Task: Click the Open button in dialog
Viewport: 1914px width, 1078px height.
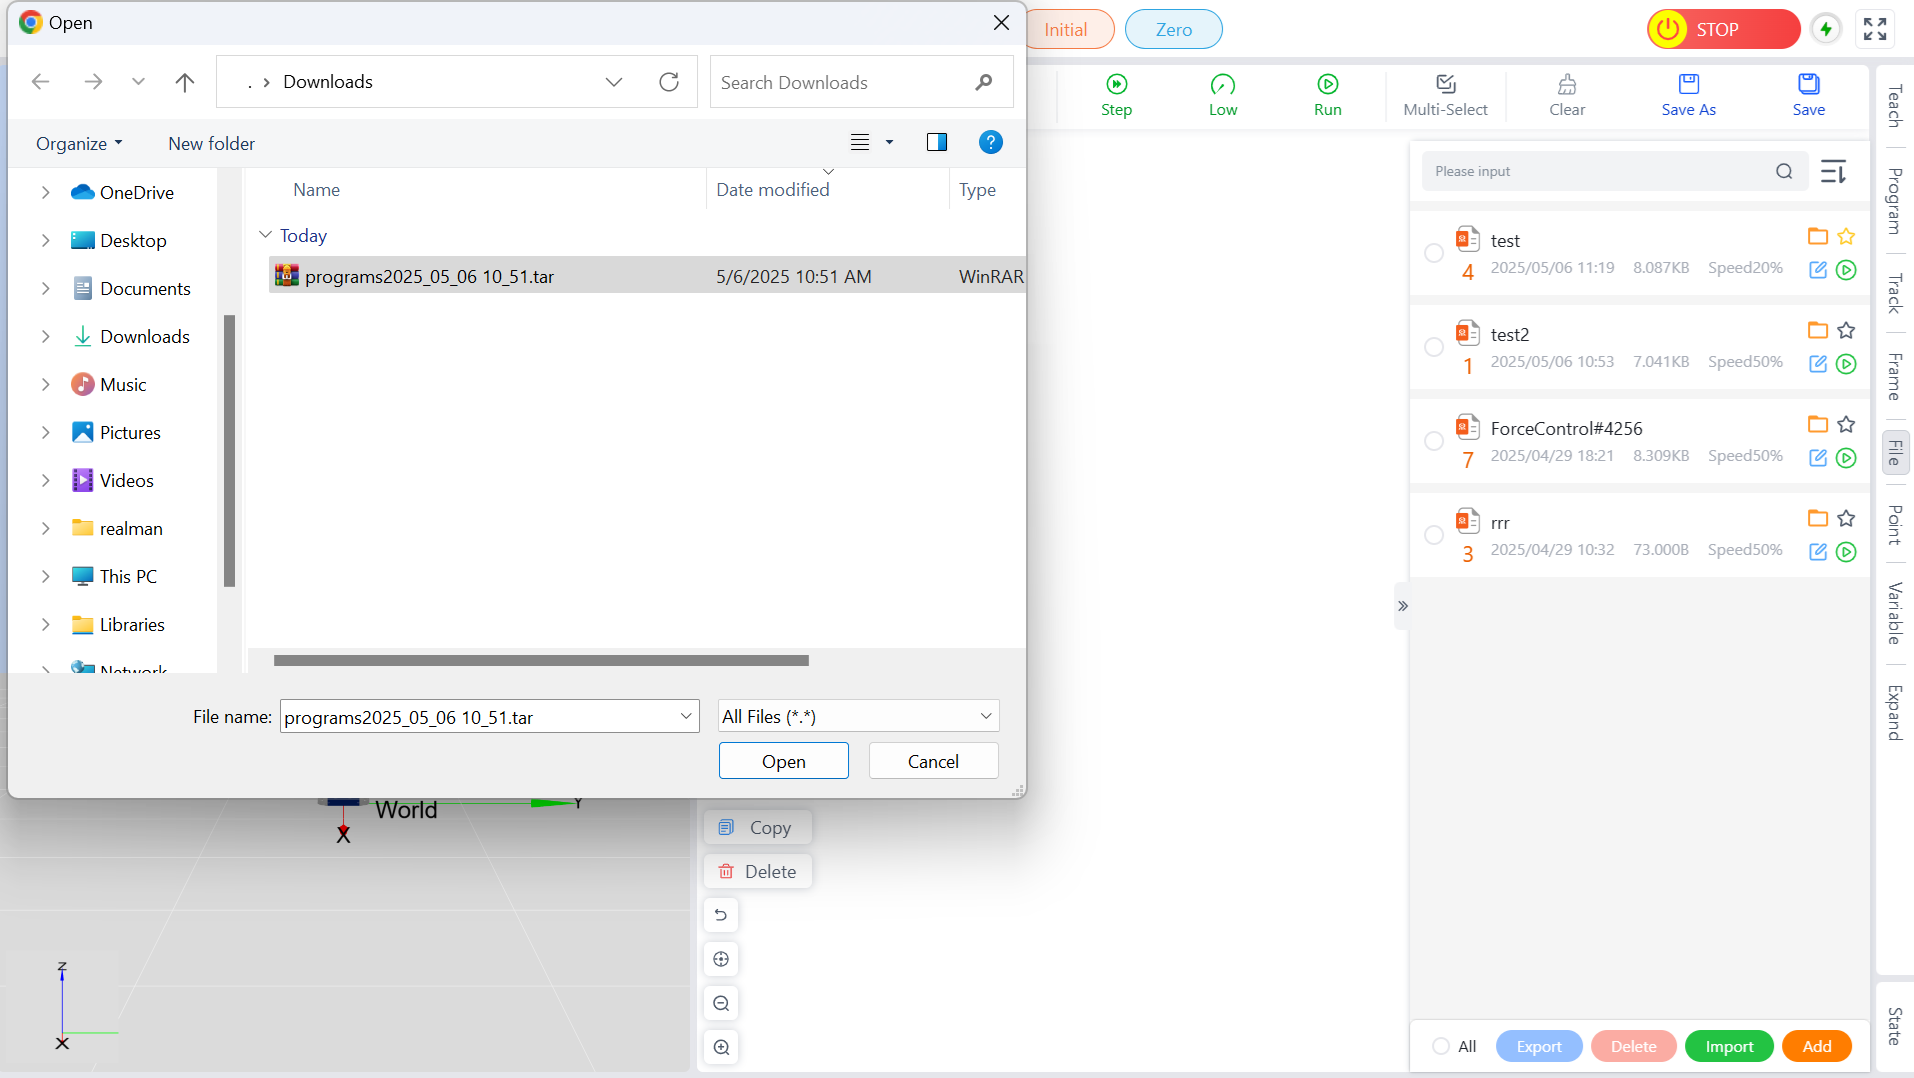Action: point(783,761)
